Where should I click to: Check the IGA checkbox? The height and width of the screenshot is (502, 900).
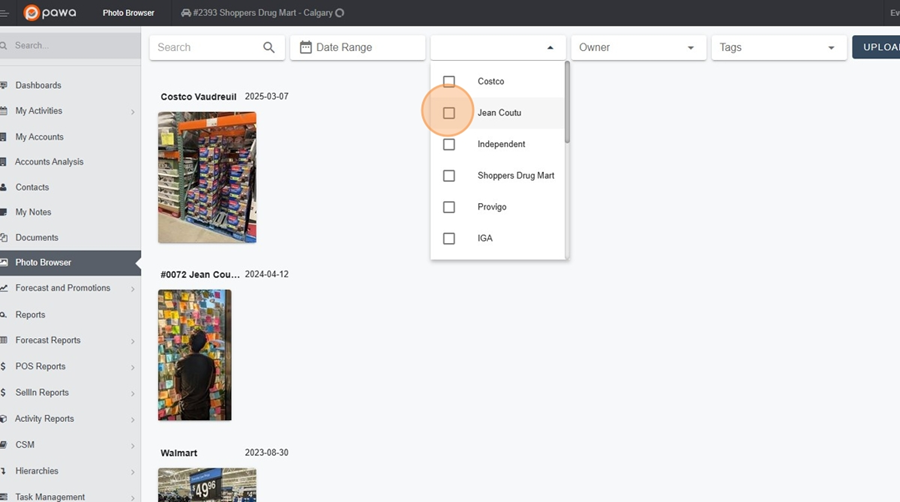(449, 238)
